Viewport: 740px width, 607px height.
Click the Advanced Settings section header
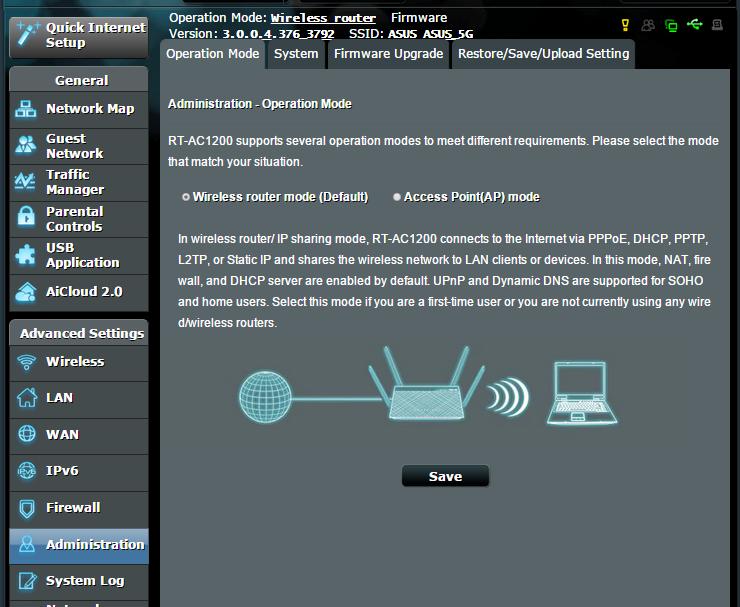click(79, 333)
